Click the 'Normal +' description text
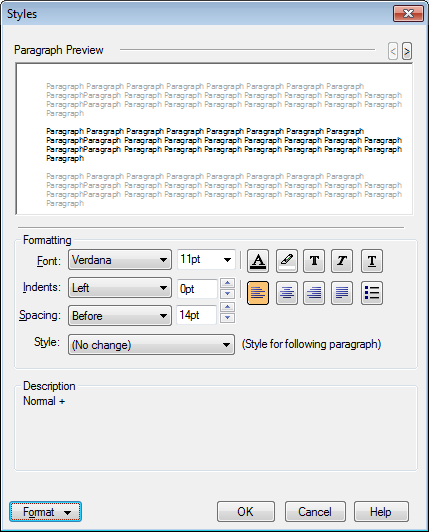 tap(44, 401)
